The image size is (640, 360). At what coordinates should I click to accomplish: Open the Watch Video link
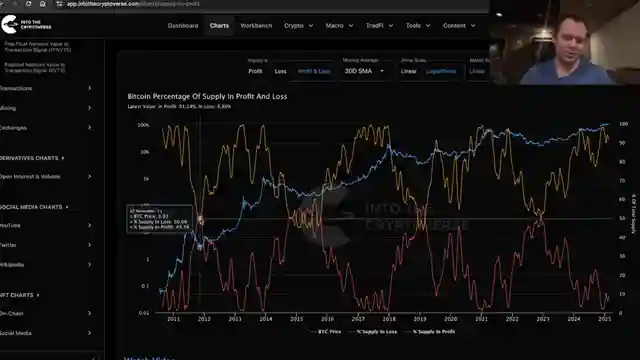(149, 358)
